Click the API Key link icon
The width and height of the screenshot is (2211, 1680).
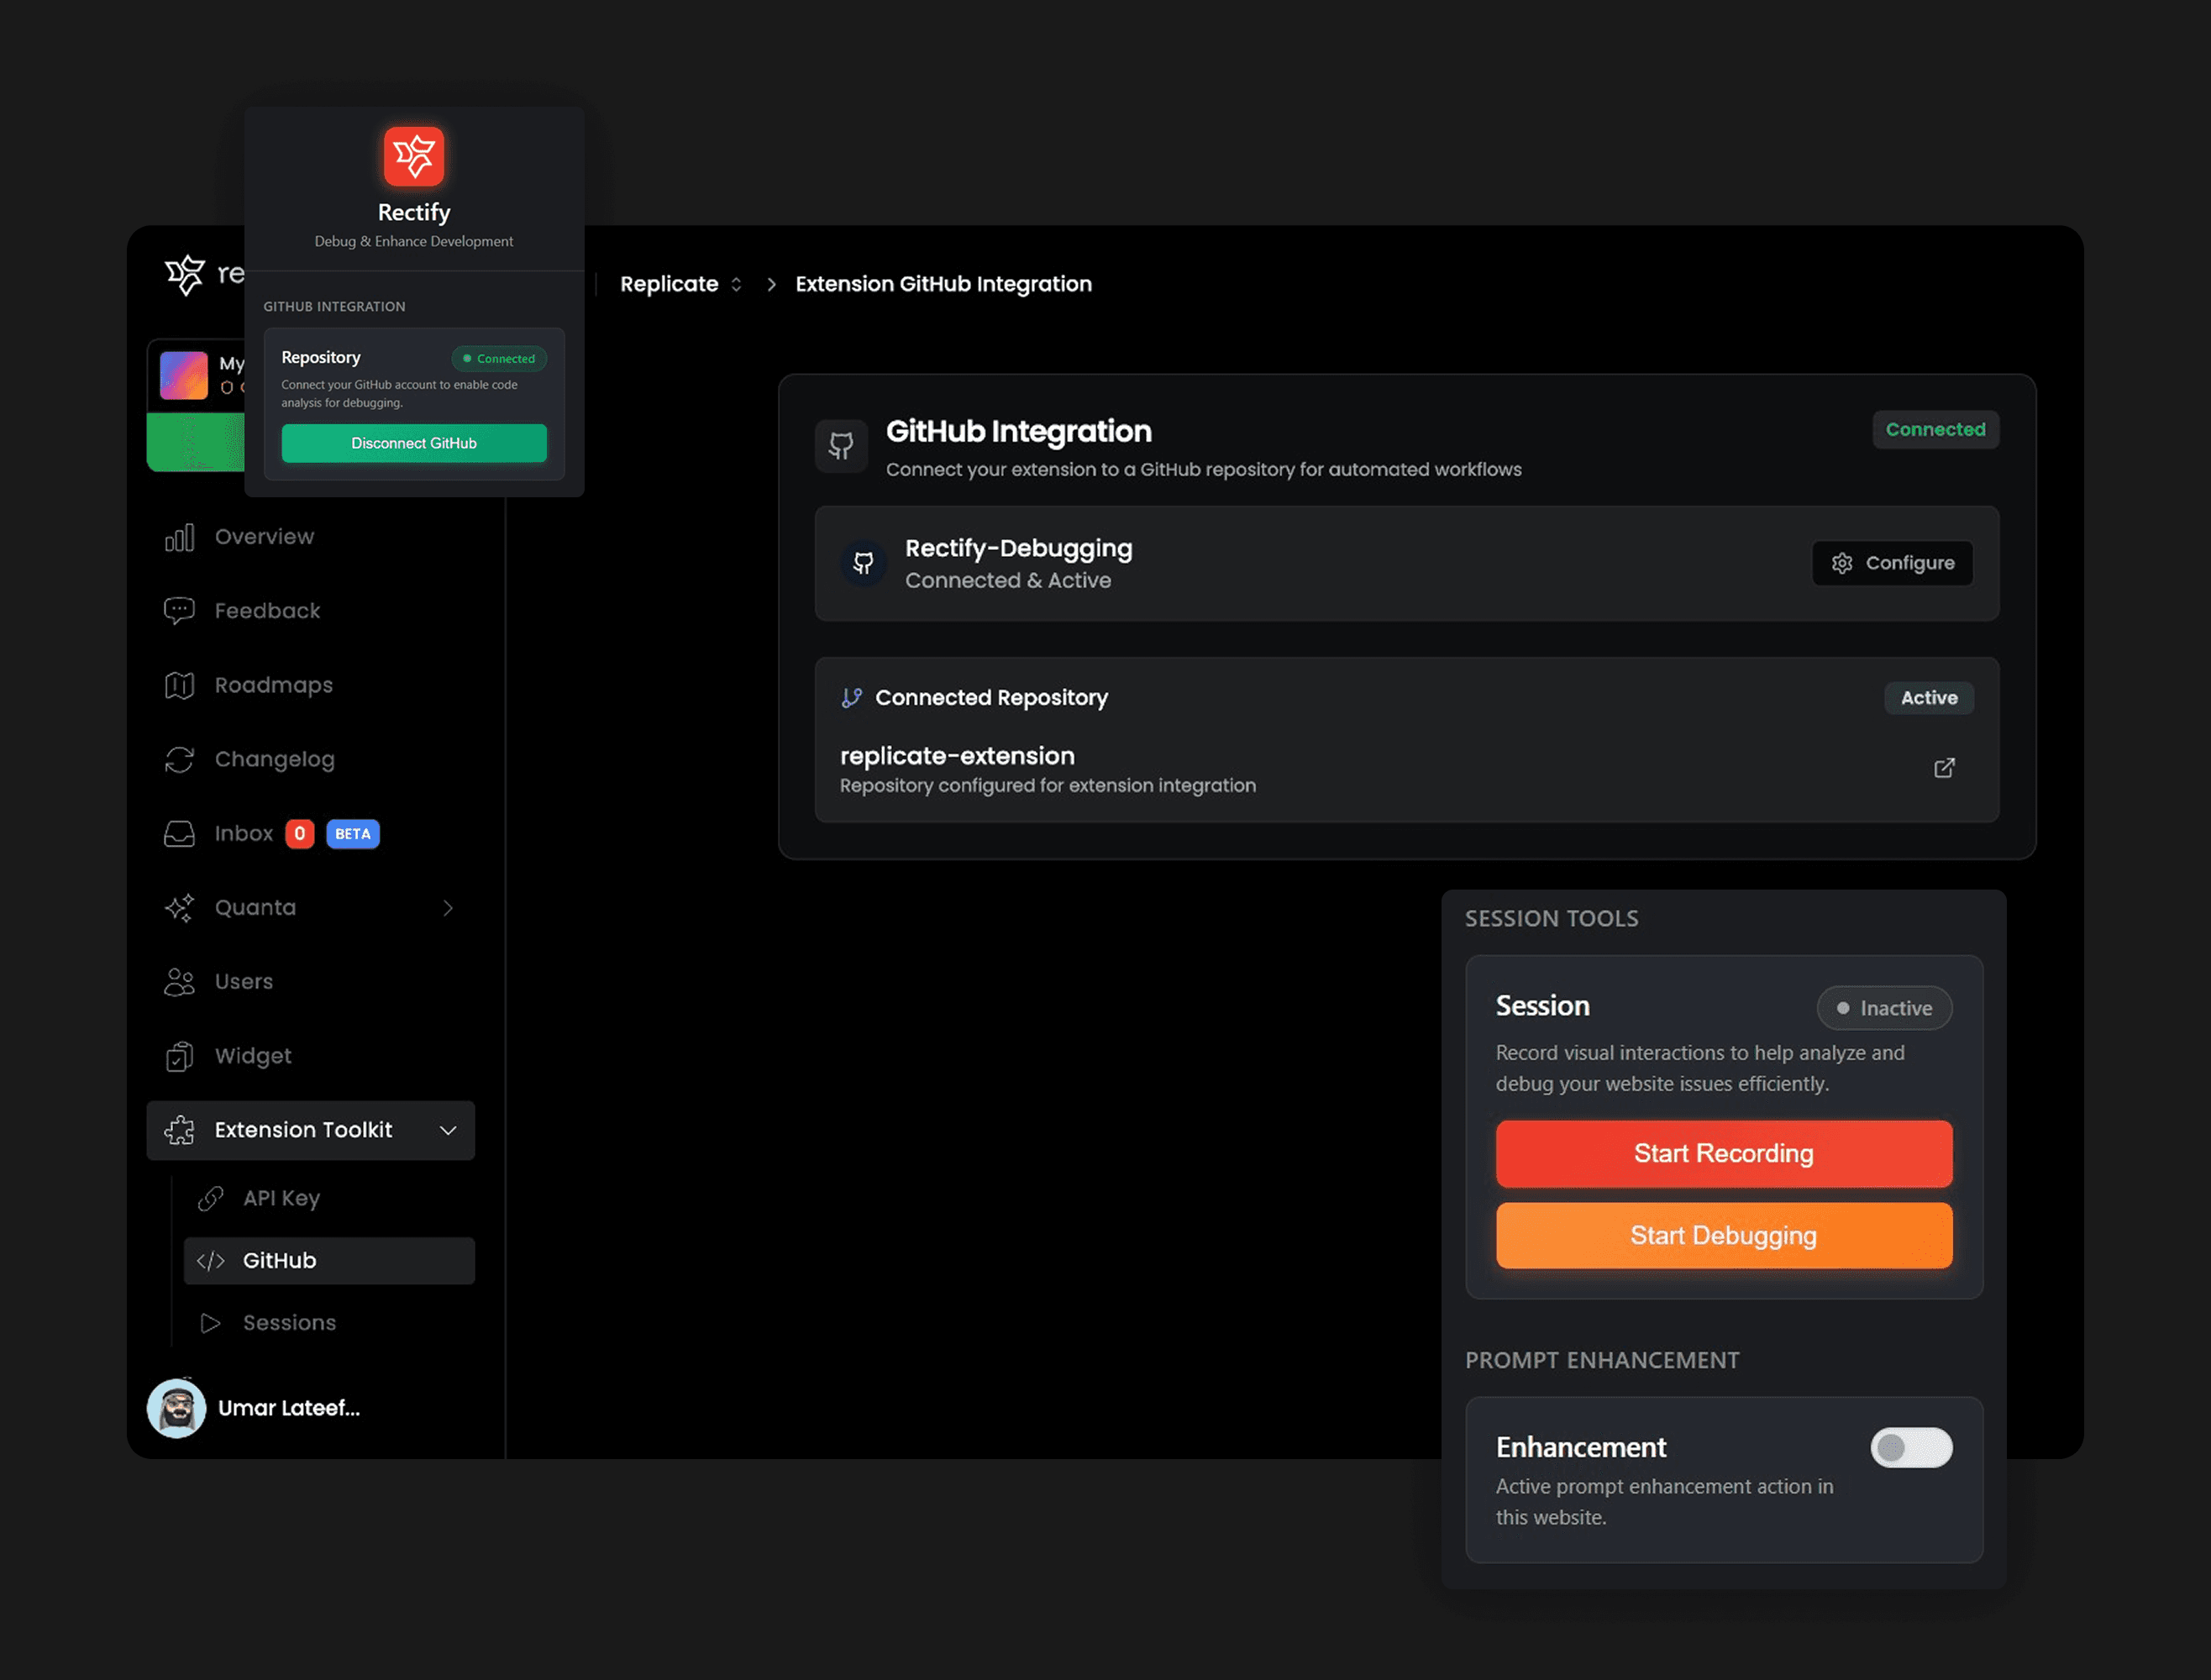coord(210,1198)
